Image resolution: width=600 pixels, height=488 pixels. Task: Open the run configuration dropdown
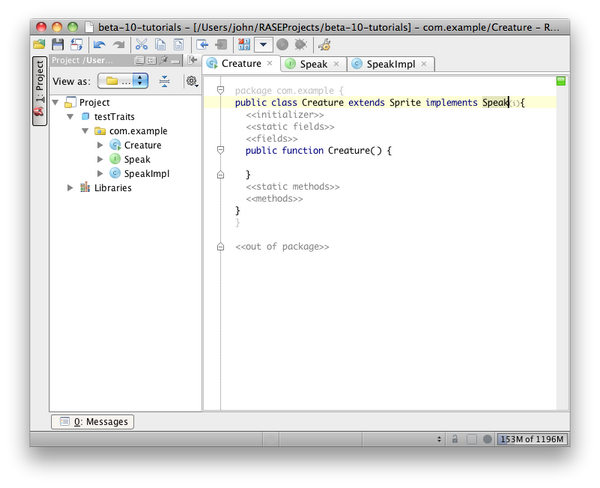coord(263,45)
